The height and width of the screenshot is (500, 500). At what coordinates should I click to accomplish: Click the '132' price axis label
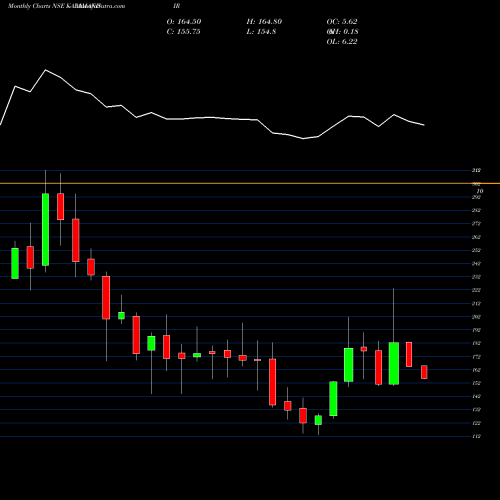[476, 410]
